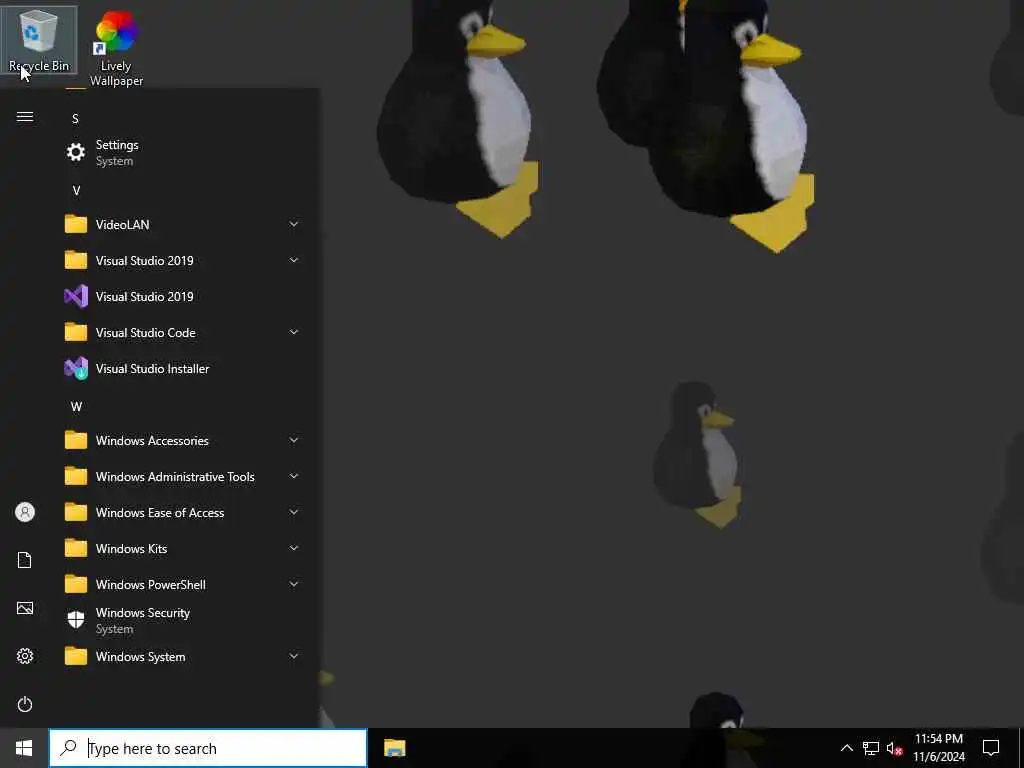Open Windows Administrative Tools folder label
1024x768 pixels.
coord(175,476)
